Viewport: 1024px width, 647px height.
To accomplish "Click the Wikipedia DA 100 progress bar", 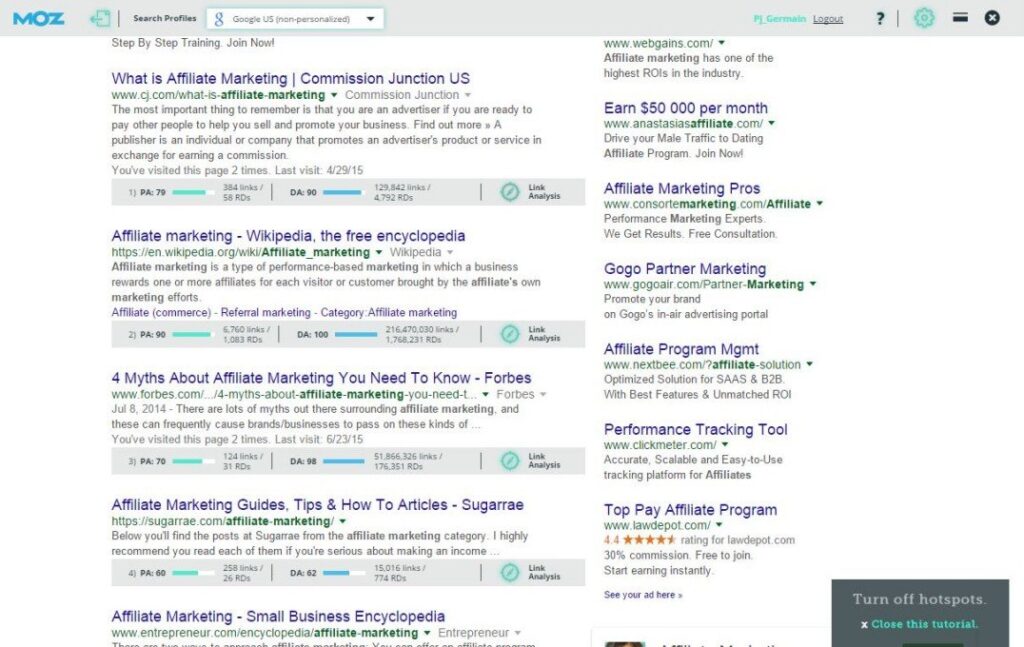I will 356,335.
